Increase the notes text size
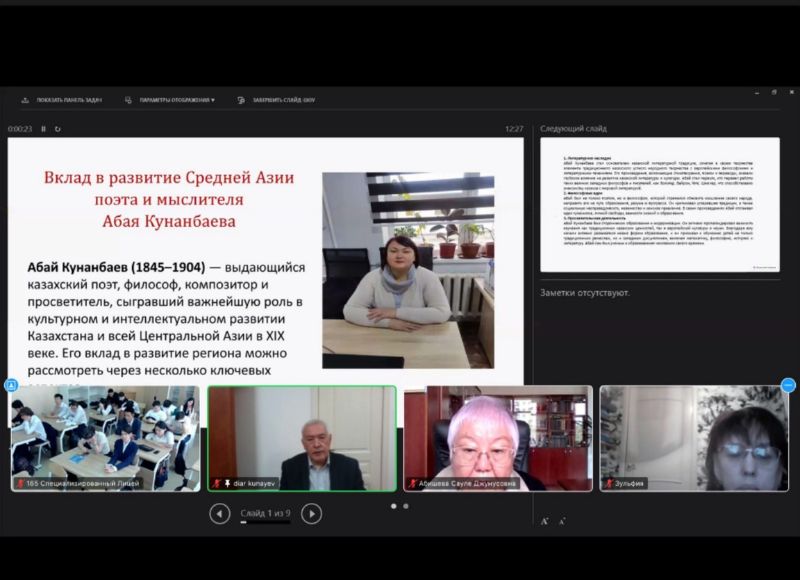The height and width of the screenshot is (580, 800). point(544,521)
